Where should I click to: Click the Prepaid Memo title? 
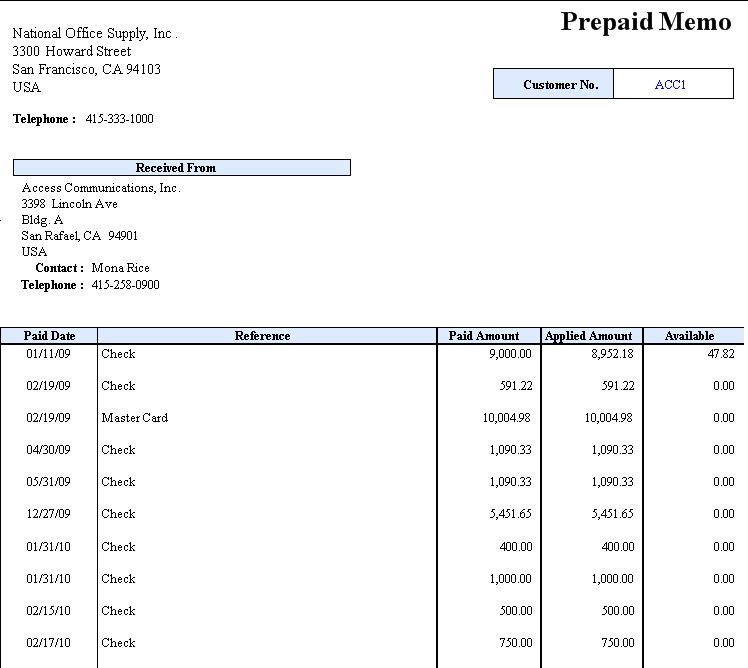[x=645, y=22]
